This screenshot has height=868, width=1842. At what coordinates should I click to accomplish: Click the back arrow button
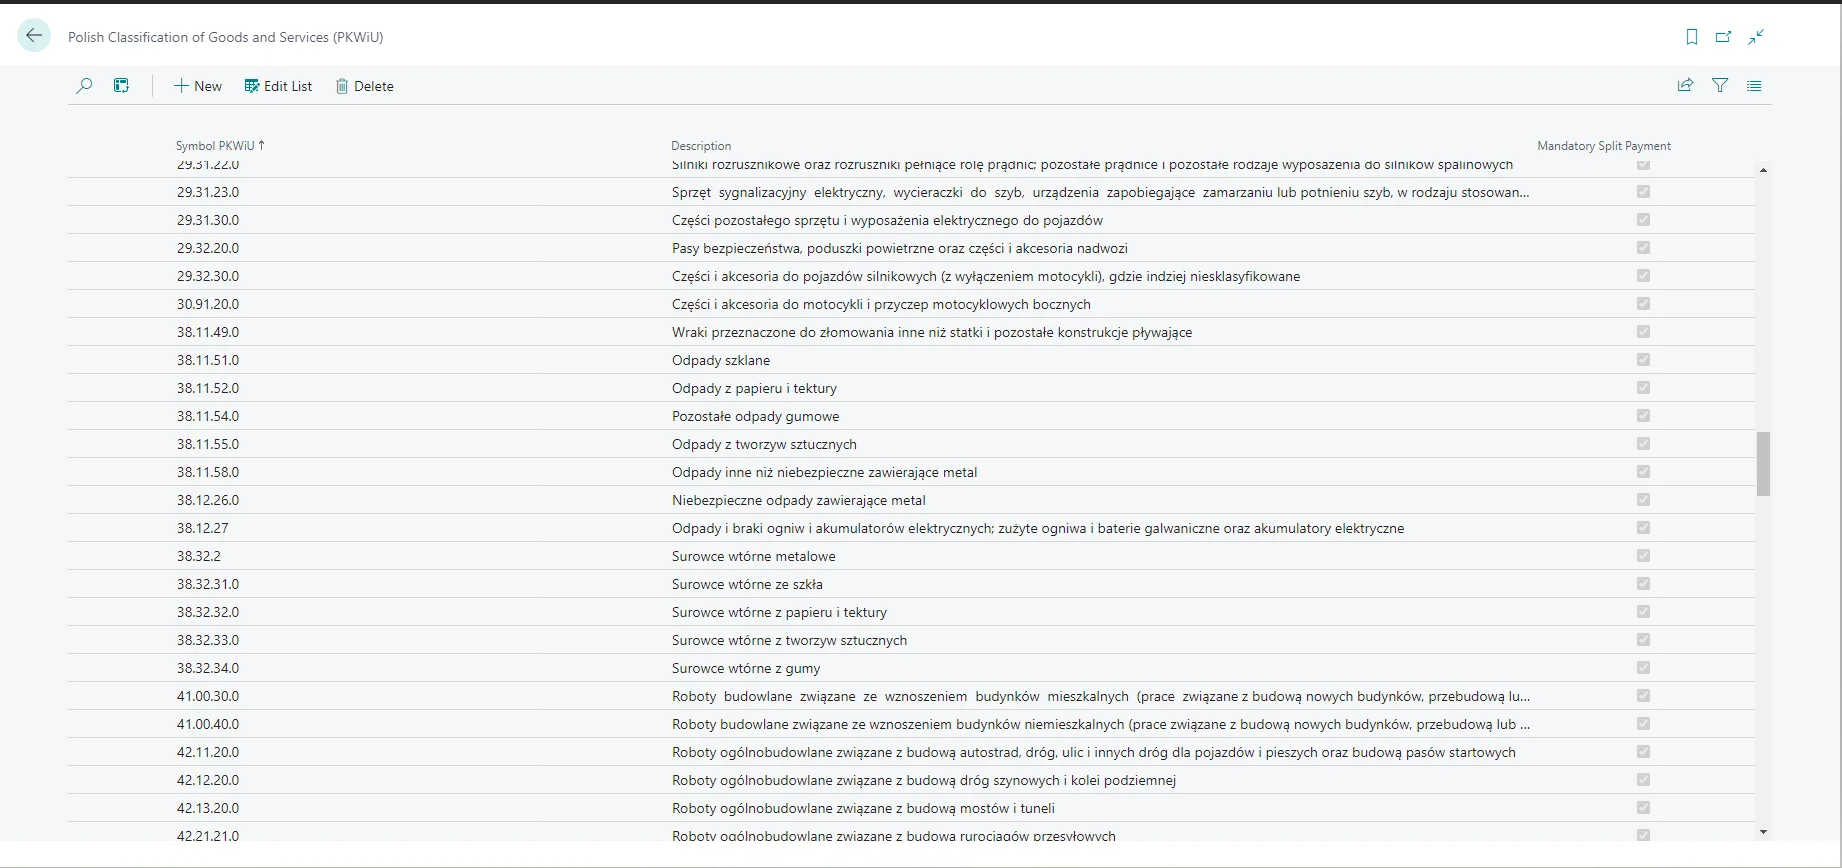[x=34, y=36]
